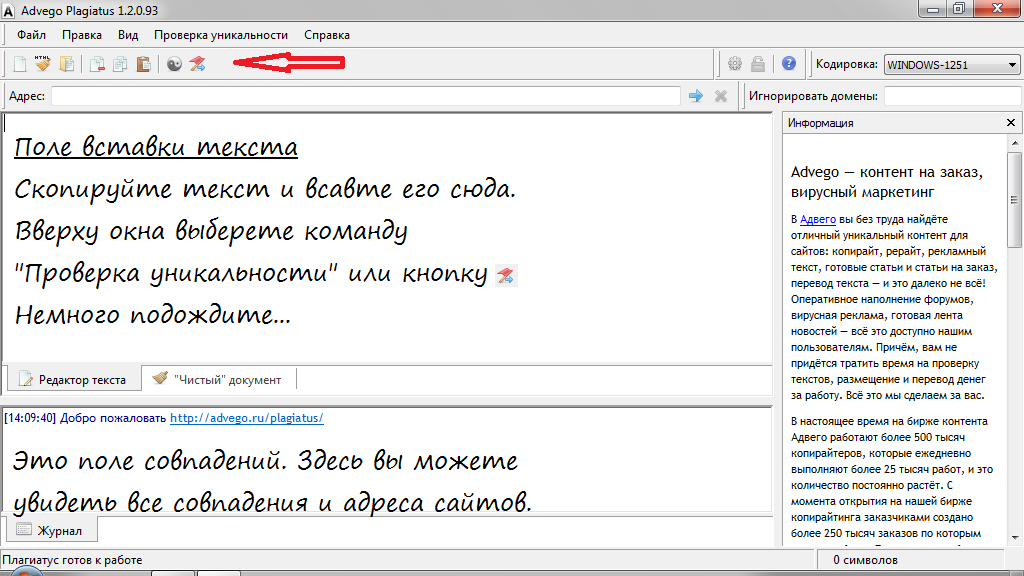The width and height of the screenshot is (1024, 576).
Task: Open the Справка menu
Action: 327,35
